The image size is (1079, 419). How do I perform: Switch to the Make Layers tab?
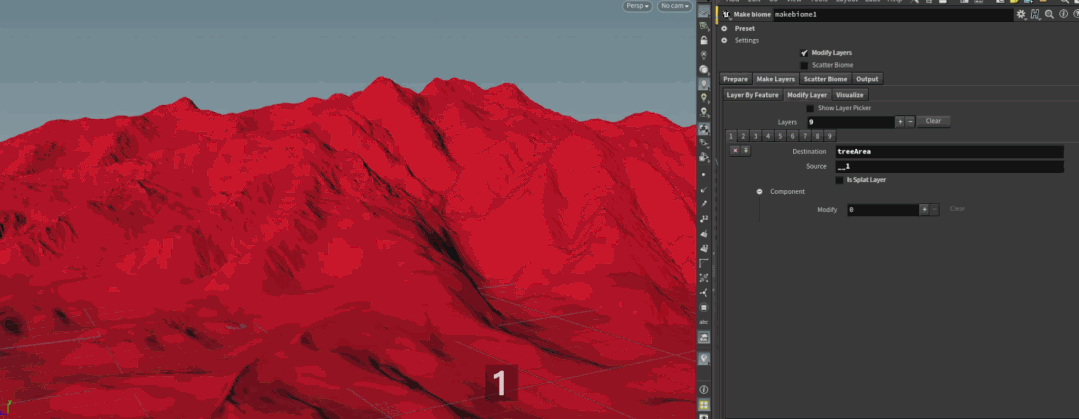(x=776, y=79)
